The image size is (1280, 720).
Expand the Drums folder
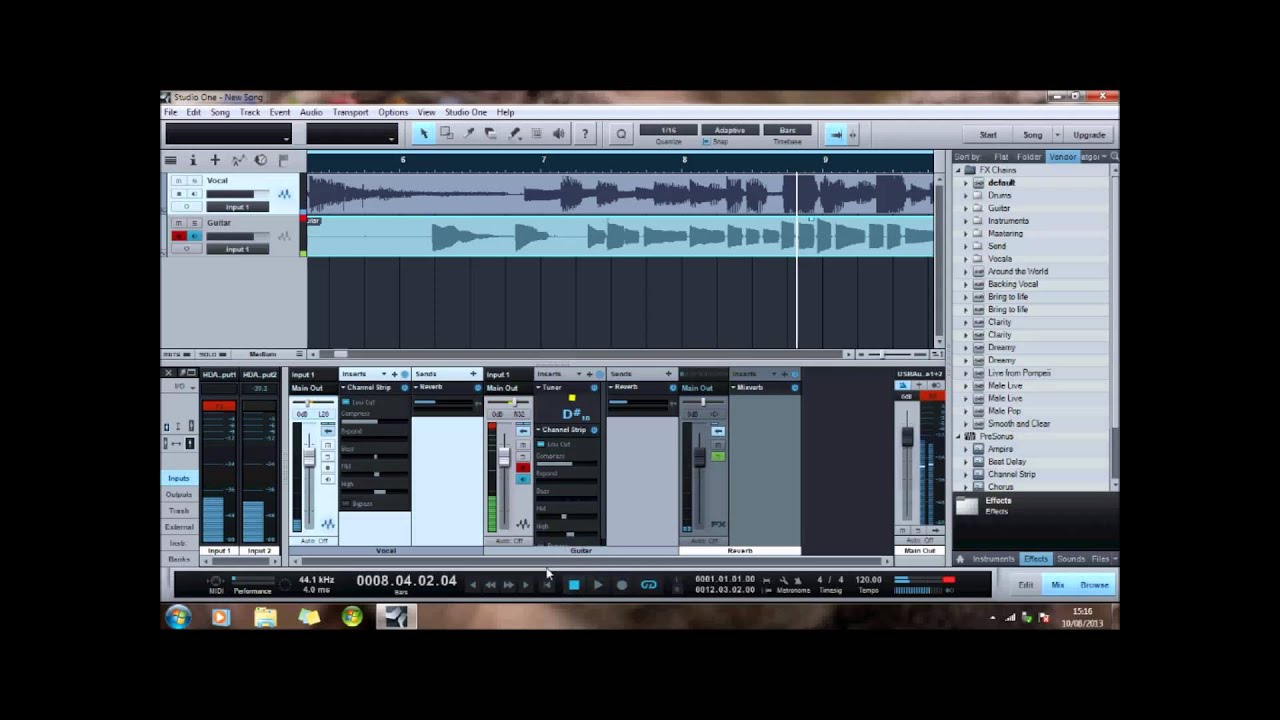[966, 196]
